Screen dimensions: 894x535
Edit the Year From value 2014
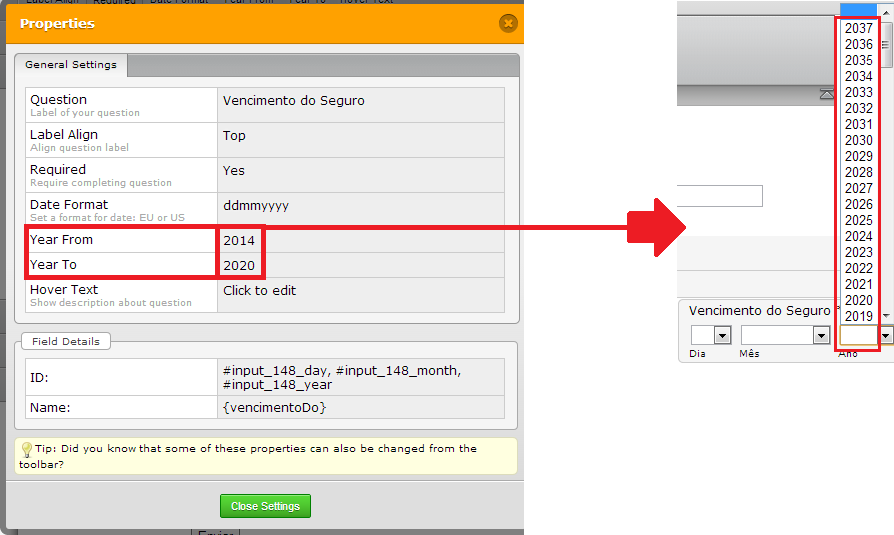239,241
